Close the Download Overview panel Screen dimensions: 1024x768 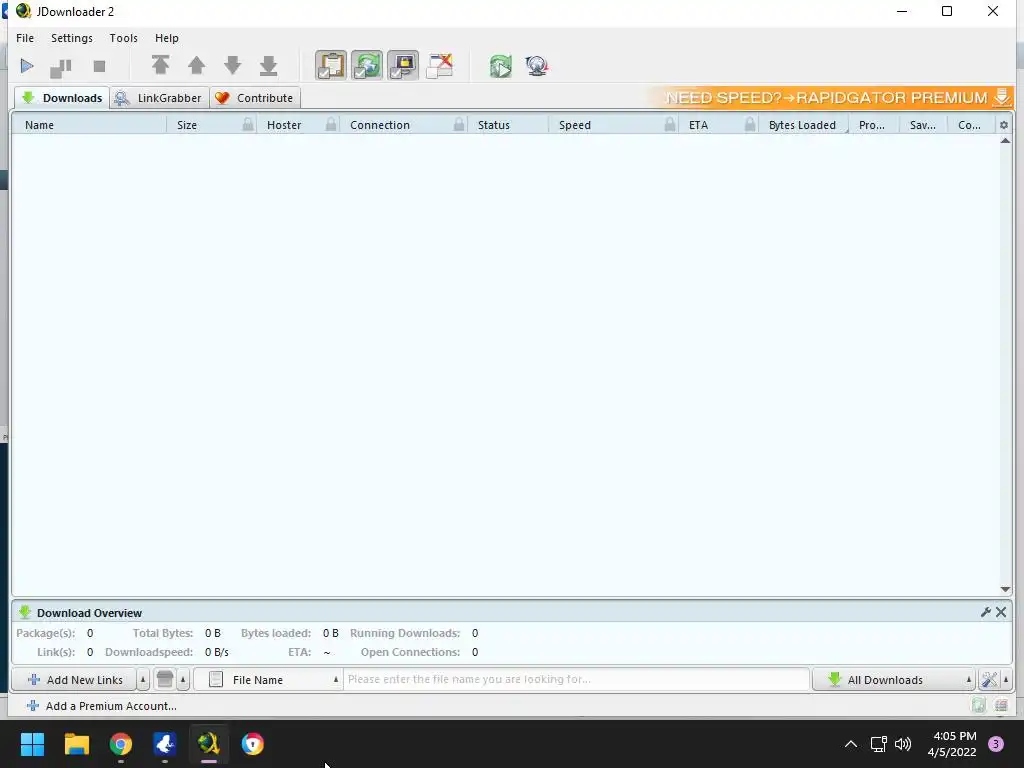[1001, 612]
